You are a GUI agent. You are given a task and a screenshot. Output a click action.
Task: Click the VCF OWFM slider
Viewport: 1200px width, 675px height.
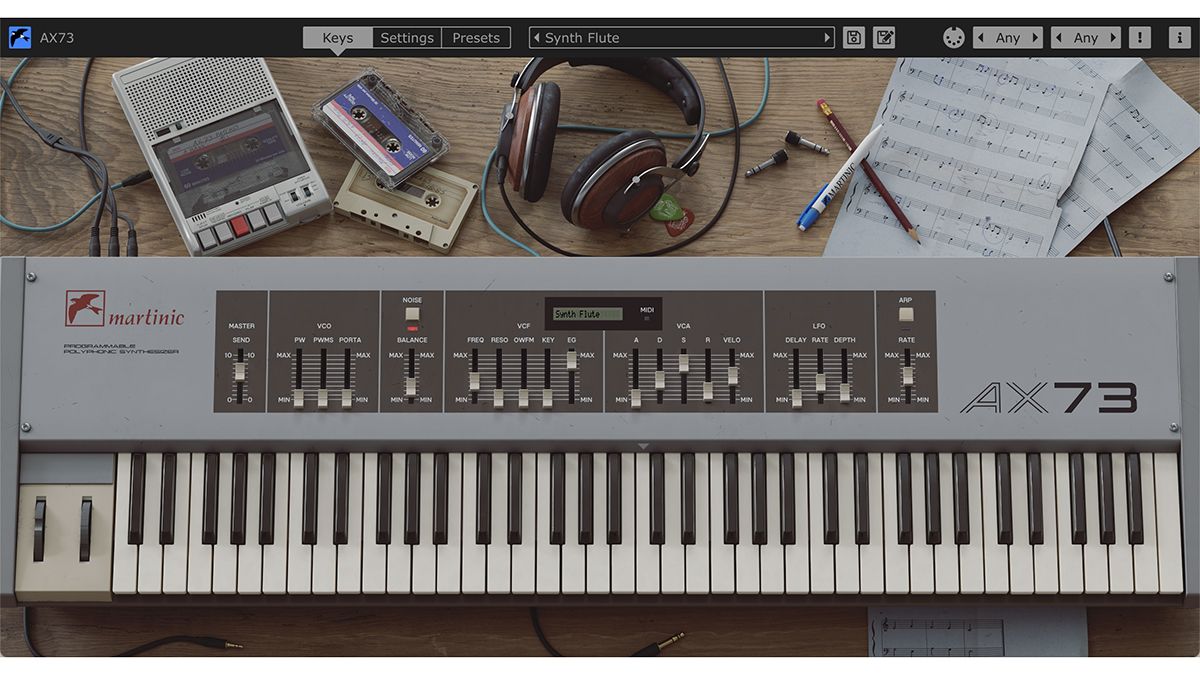(x=523, y=376)
